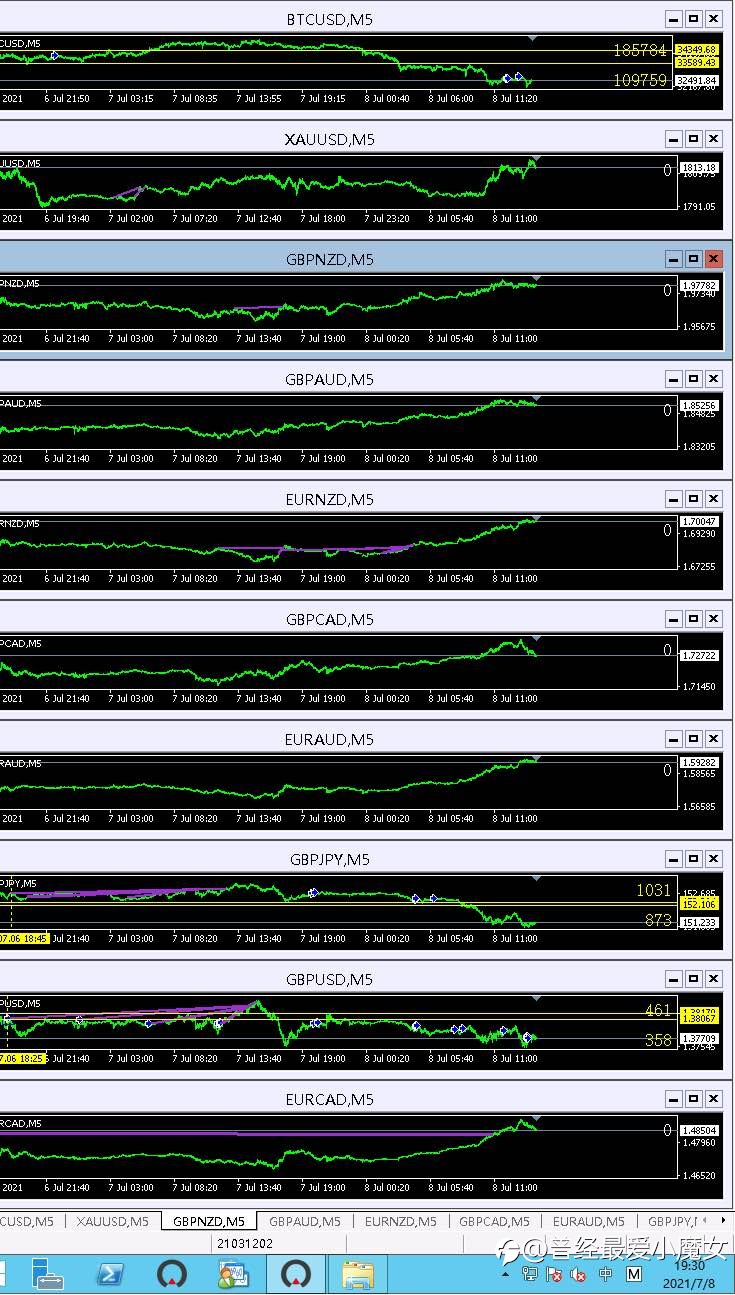Viewport: 735px width, 1295px height.
Task: Switch to the XAUUSD,M5 chart tab
Action: (112, 1221)
